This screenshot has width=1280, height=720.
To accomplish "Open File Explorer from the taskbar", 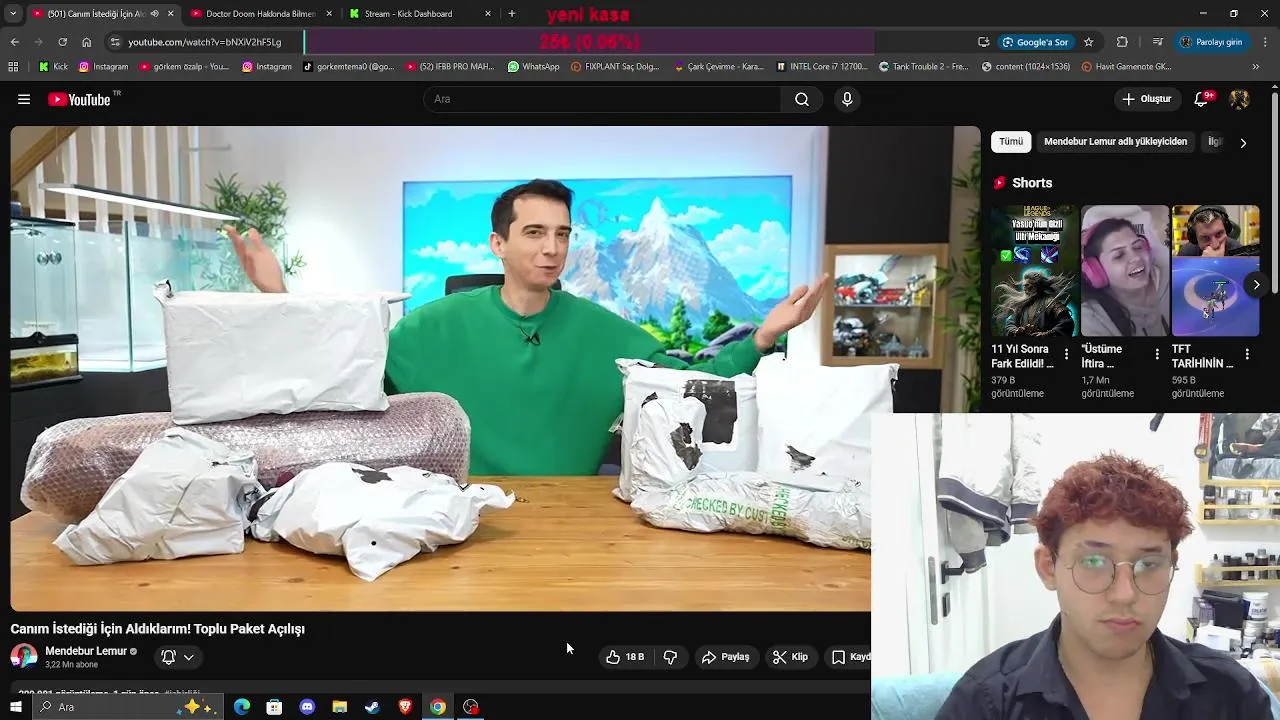I will [x=340, y=707].
